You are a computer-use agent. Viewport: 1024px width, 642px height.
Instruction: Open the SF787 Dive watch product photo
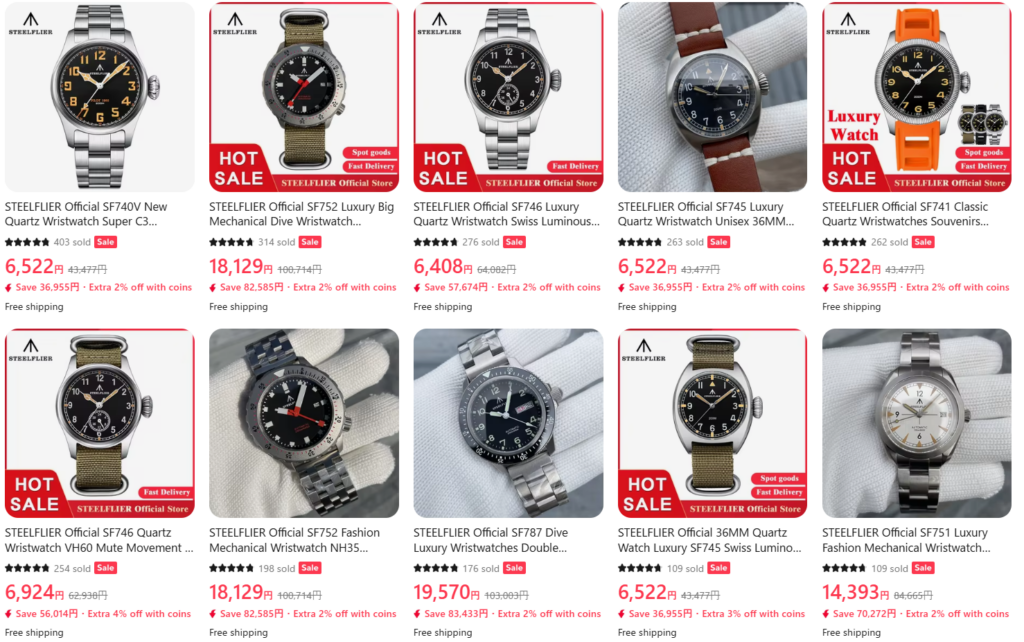pos(508,423)
